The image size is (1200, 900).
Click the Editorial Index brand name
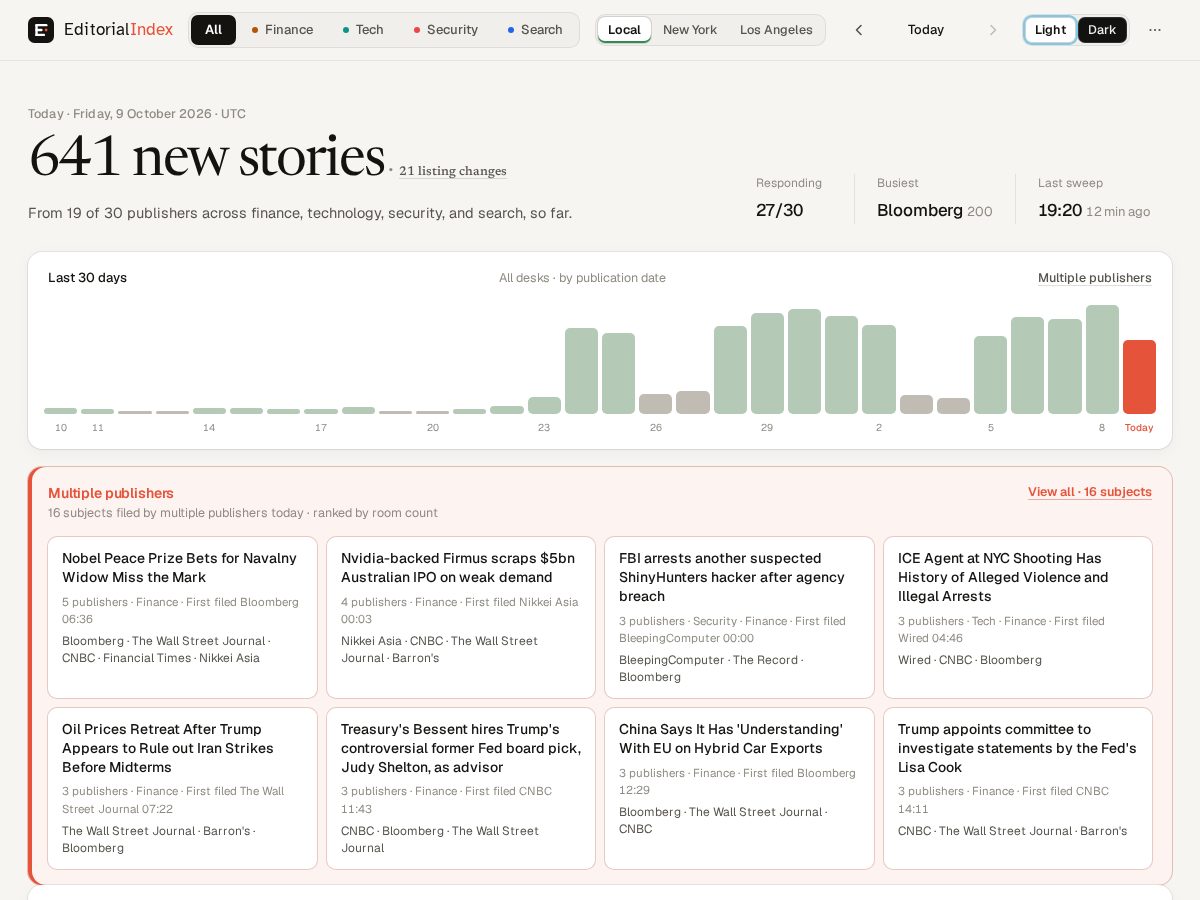click(x=118, y=30)
